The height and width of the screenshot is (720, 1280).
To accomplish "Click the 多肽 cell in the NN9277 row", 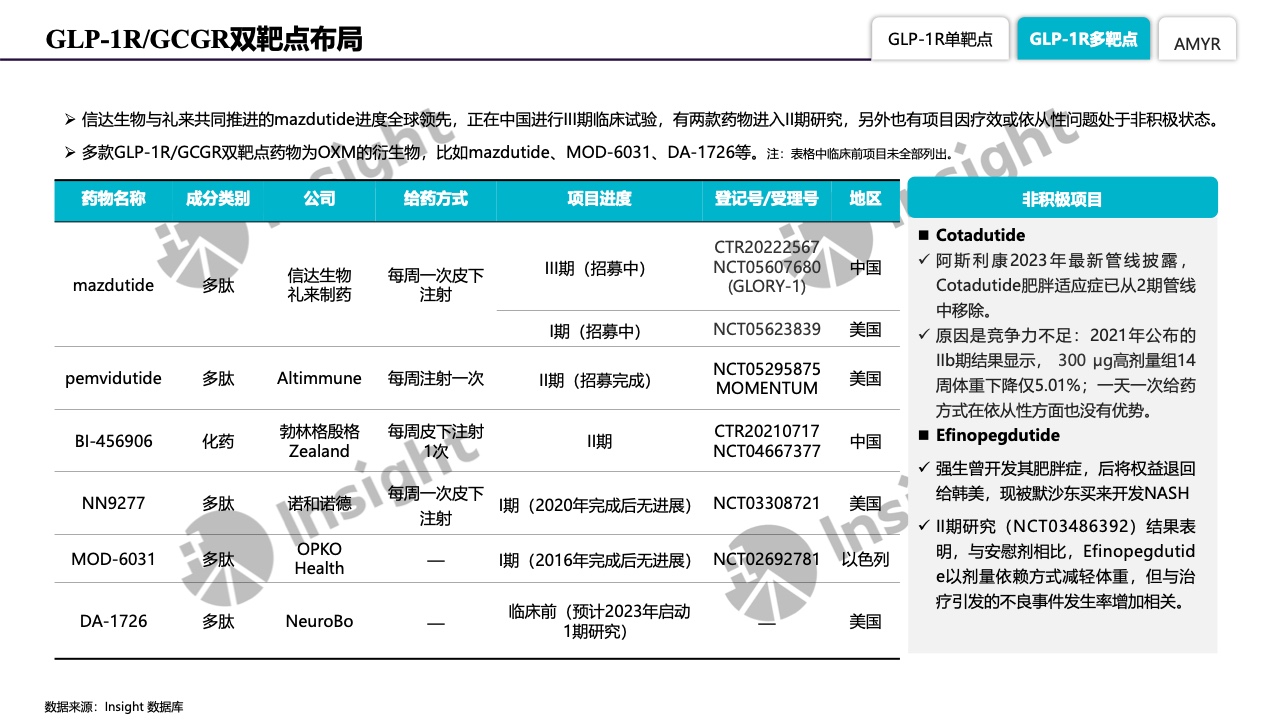I will coord(218,503).
